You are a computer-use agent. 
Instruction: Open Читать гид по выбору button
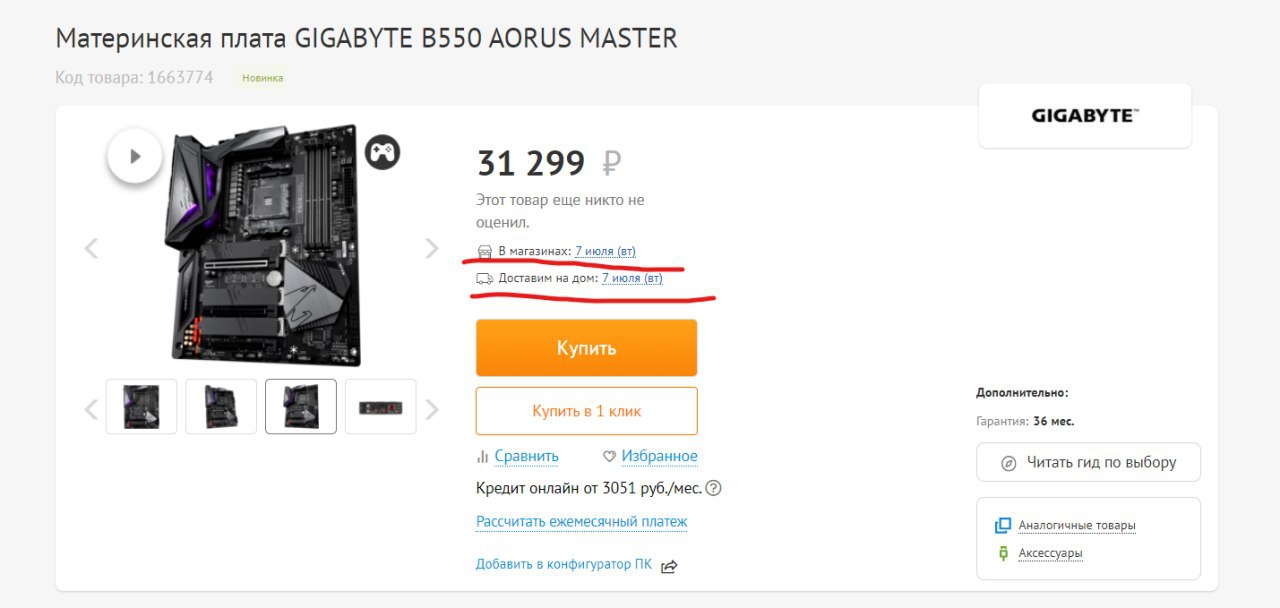[x=1089, y=463]
